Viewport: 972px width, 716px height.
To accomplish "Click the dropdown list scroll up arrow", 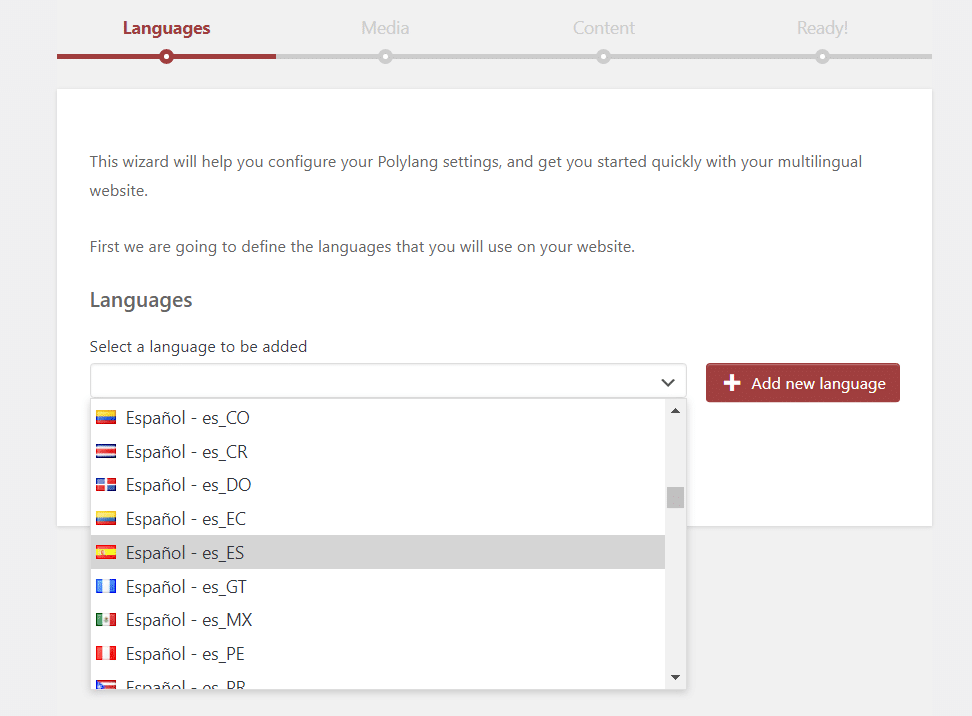I will coord(676,411).
